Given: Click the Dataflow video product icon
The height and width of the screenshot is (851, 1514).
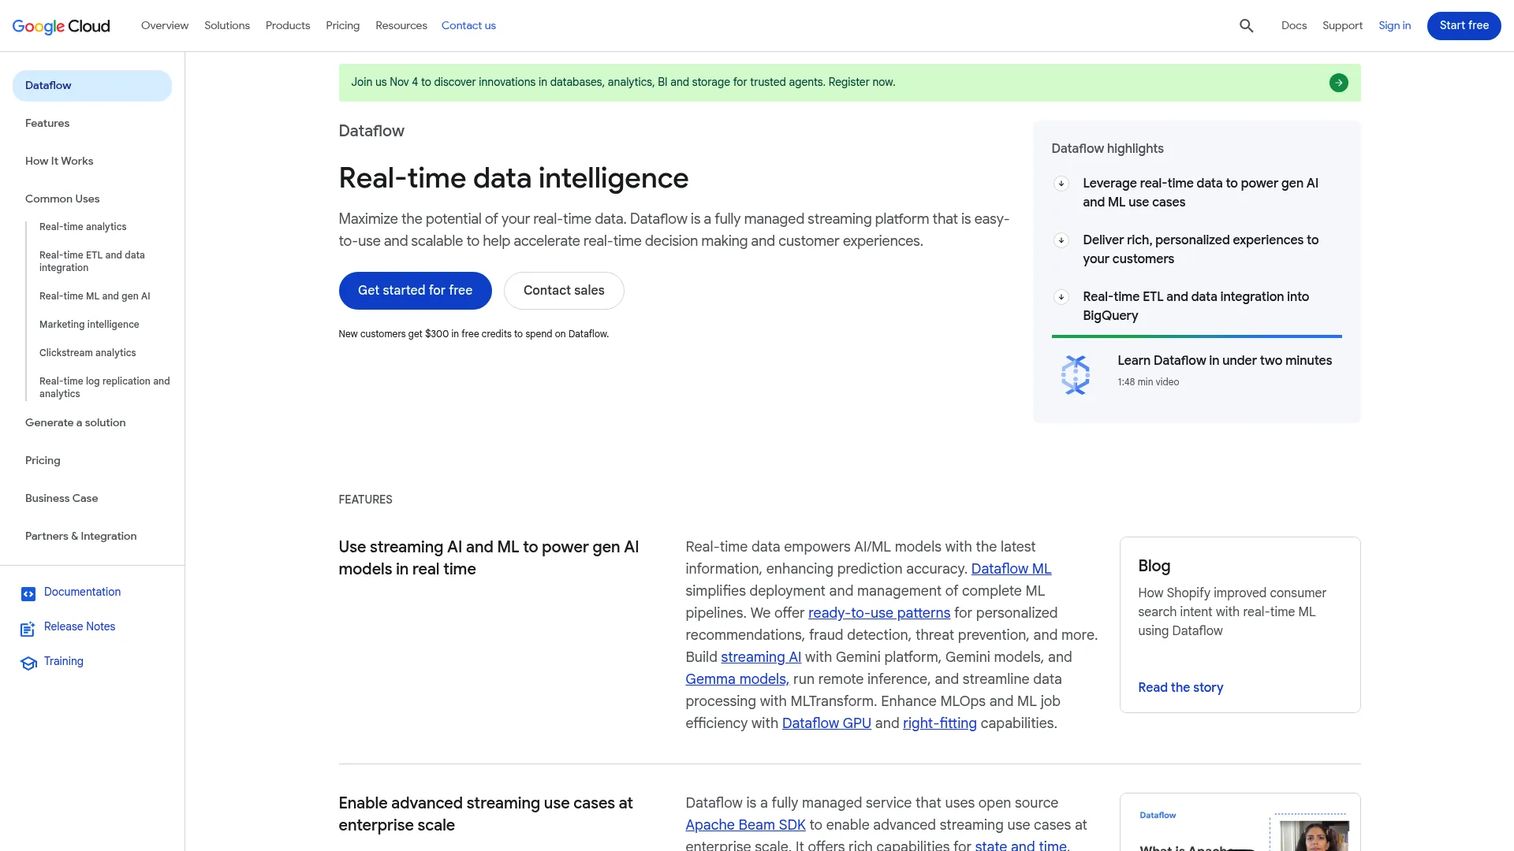Looking at the screenshot, I should pyautogui.click(x=1075, y=375).
